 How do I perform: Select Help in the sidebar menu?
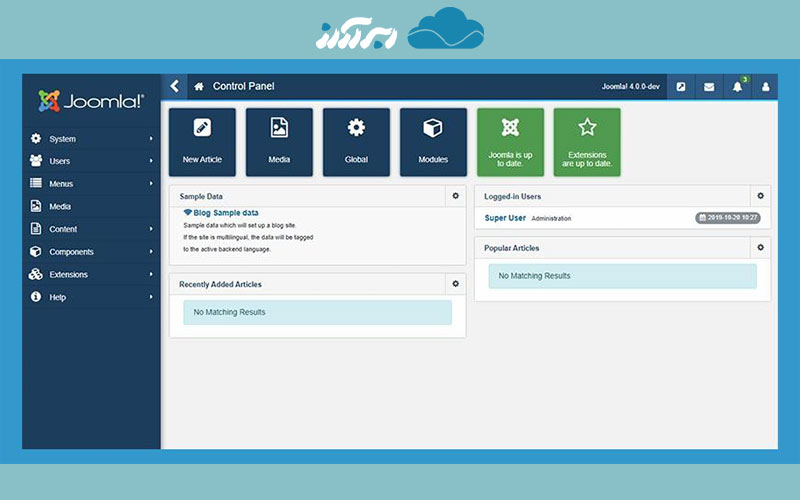tap(57, 297)
